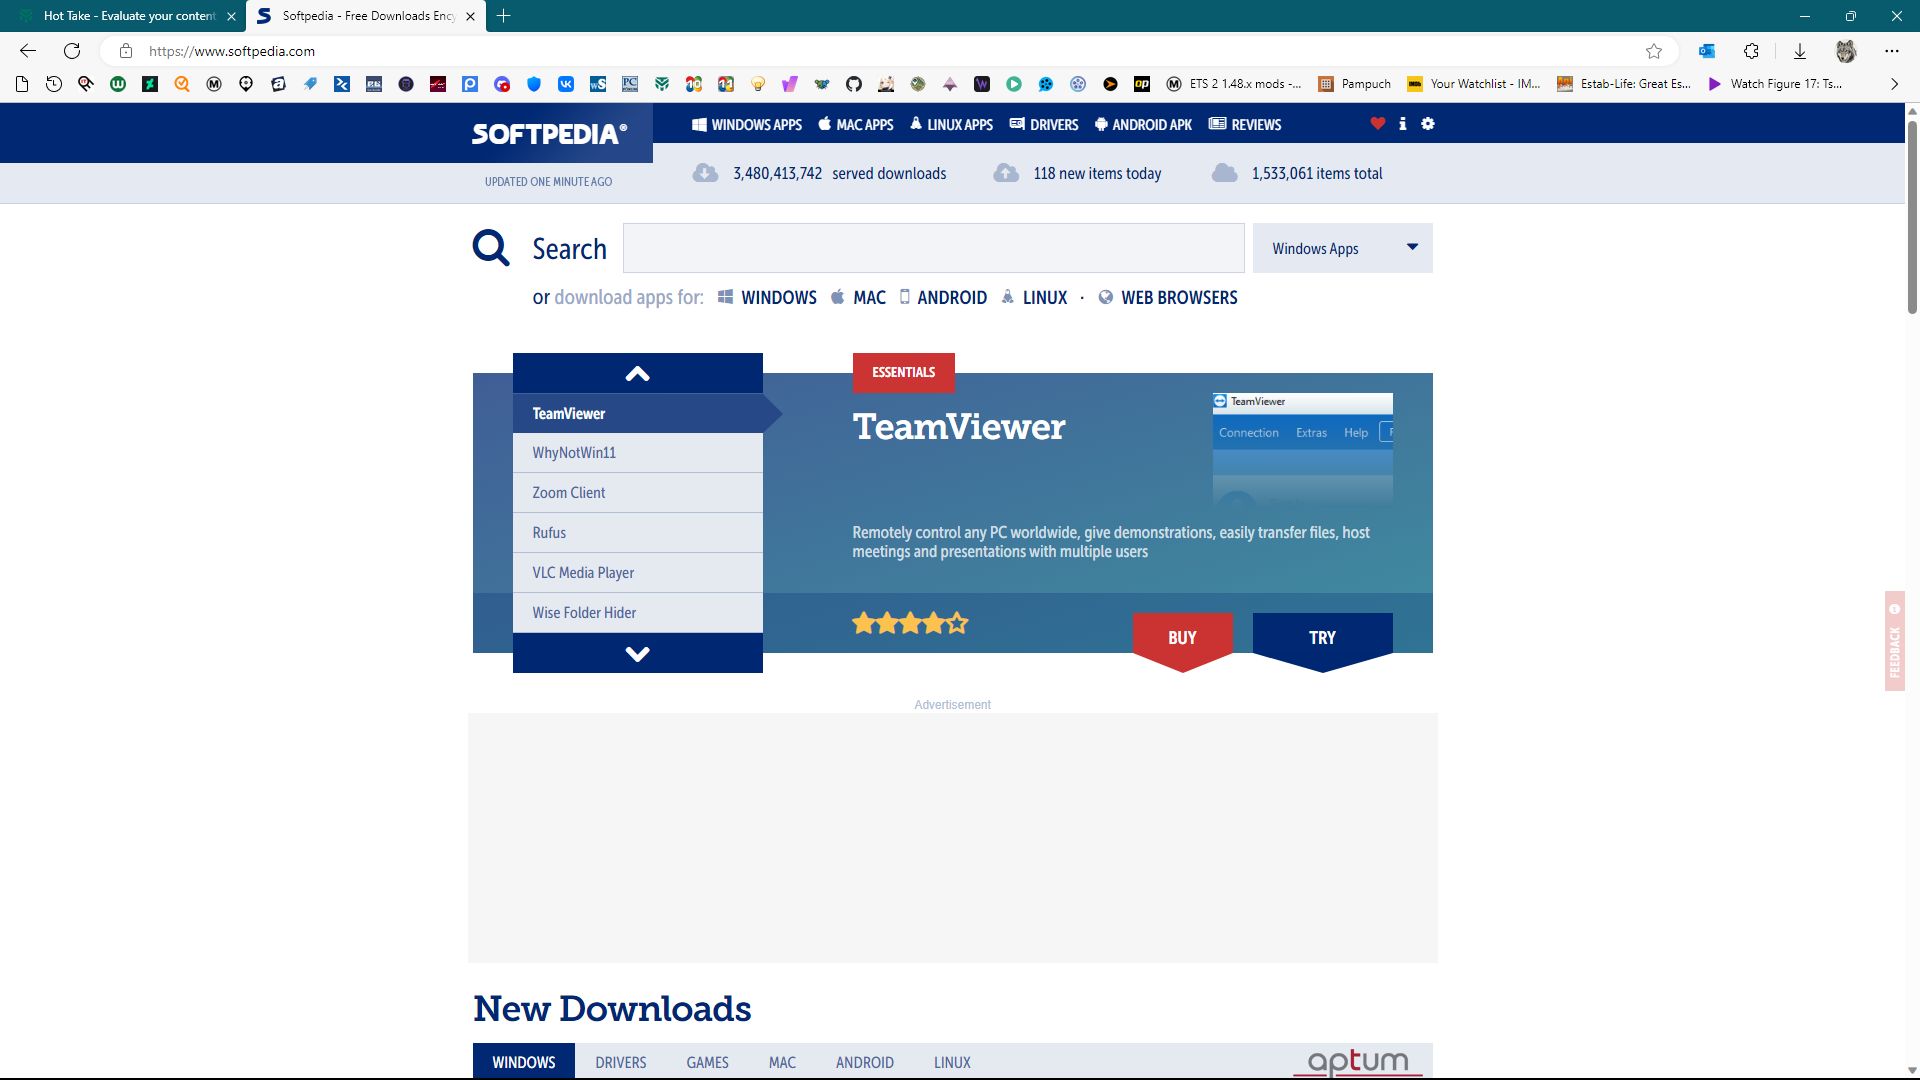Select Wise Folder Hider in the essentials list
Viewport: 1920px width, 1080px height.
638,613
